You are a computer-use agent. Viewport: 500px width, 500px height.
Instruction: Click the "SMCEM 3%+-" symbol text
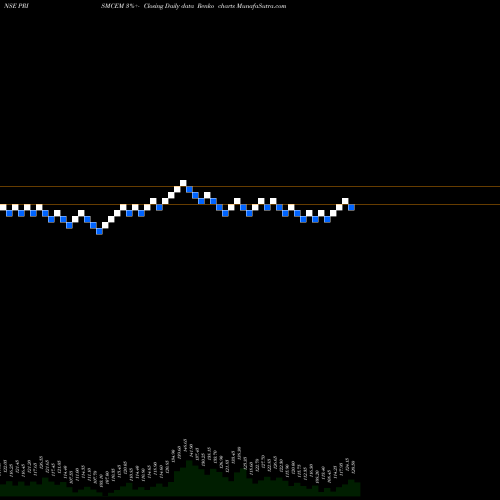[120, 6]
